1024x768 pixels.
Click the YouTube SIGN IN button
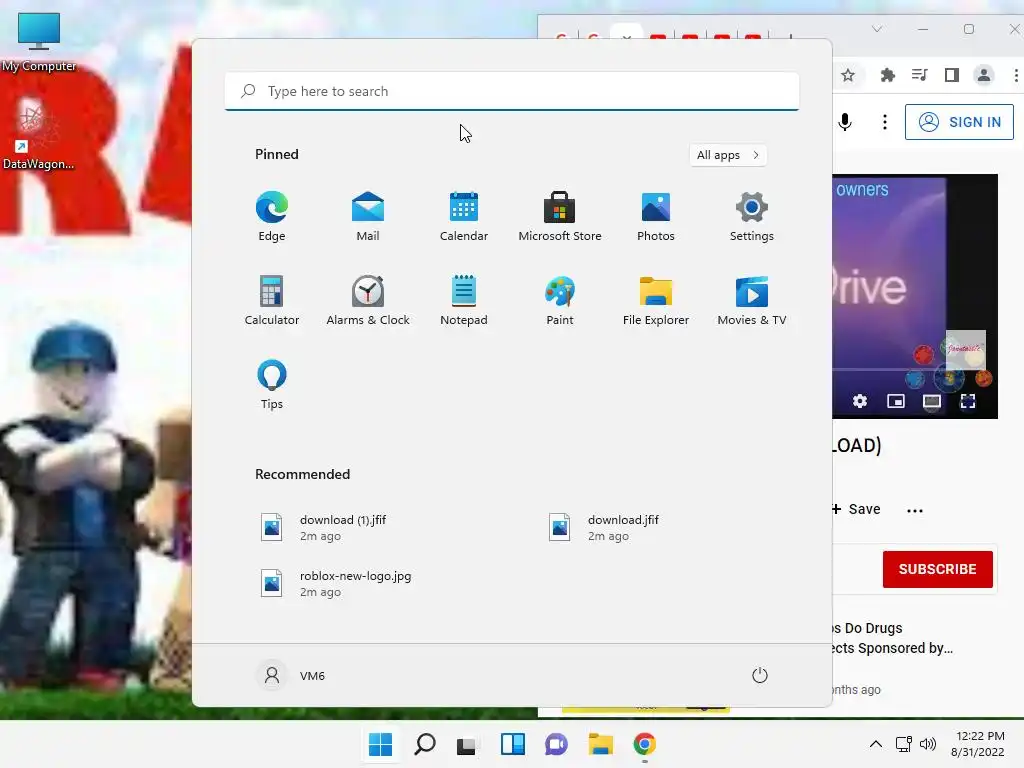click(x=959, y=122)
